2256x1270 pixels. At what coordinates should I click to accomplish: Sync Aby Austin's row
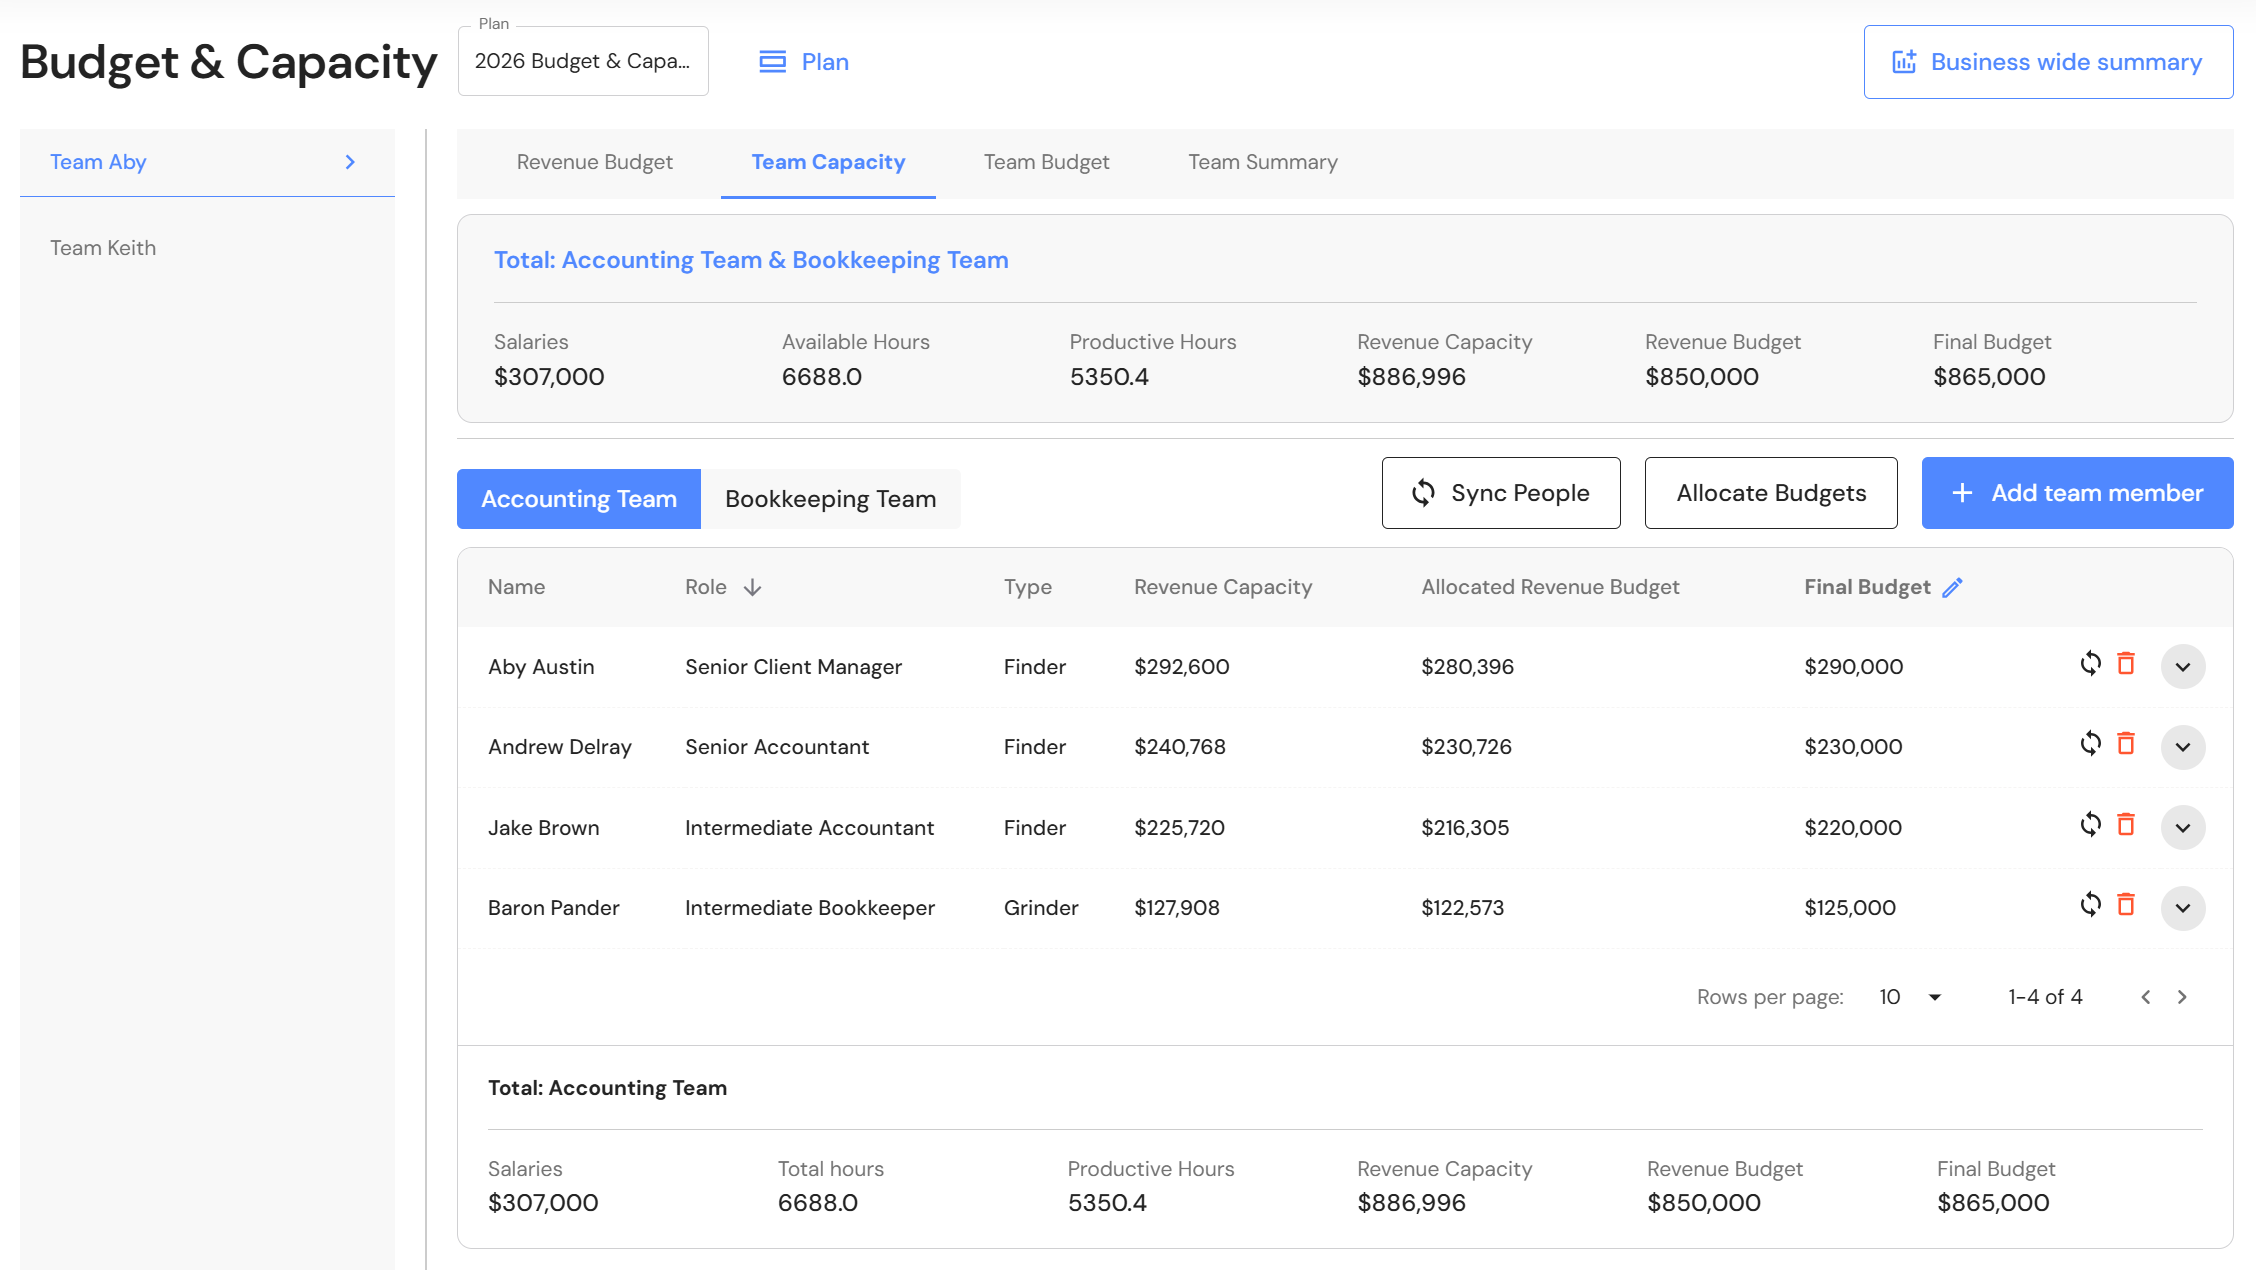point(2090,664)
